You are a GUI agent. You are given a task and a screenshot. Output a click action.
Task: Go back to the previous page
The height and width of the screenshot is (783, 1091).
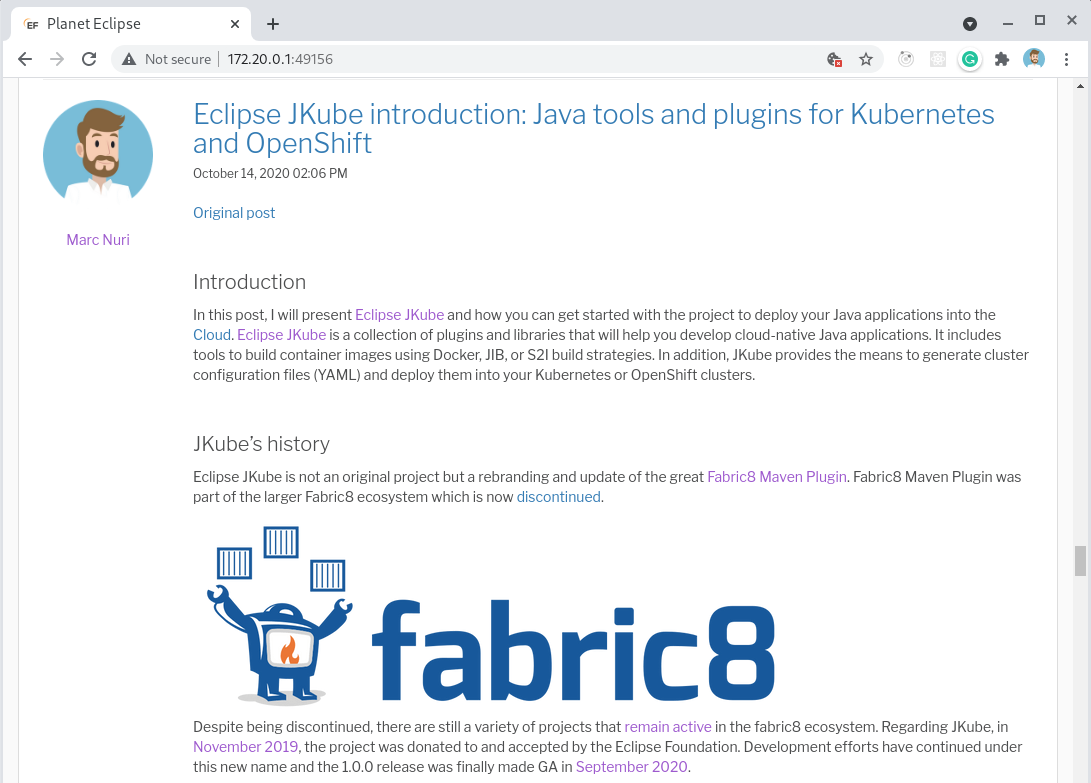click(x=25, y=59)
